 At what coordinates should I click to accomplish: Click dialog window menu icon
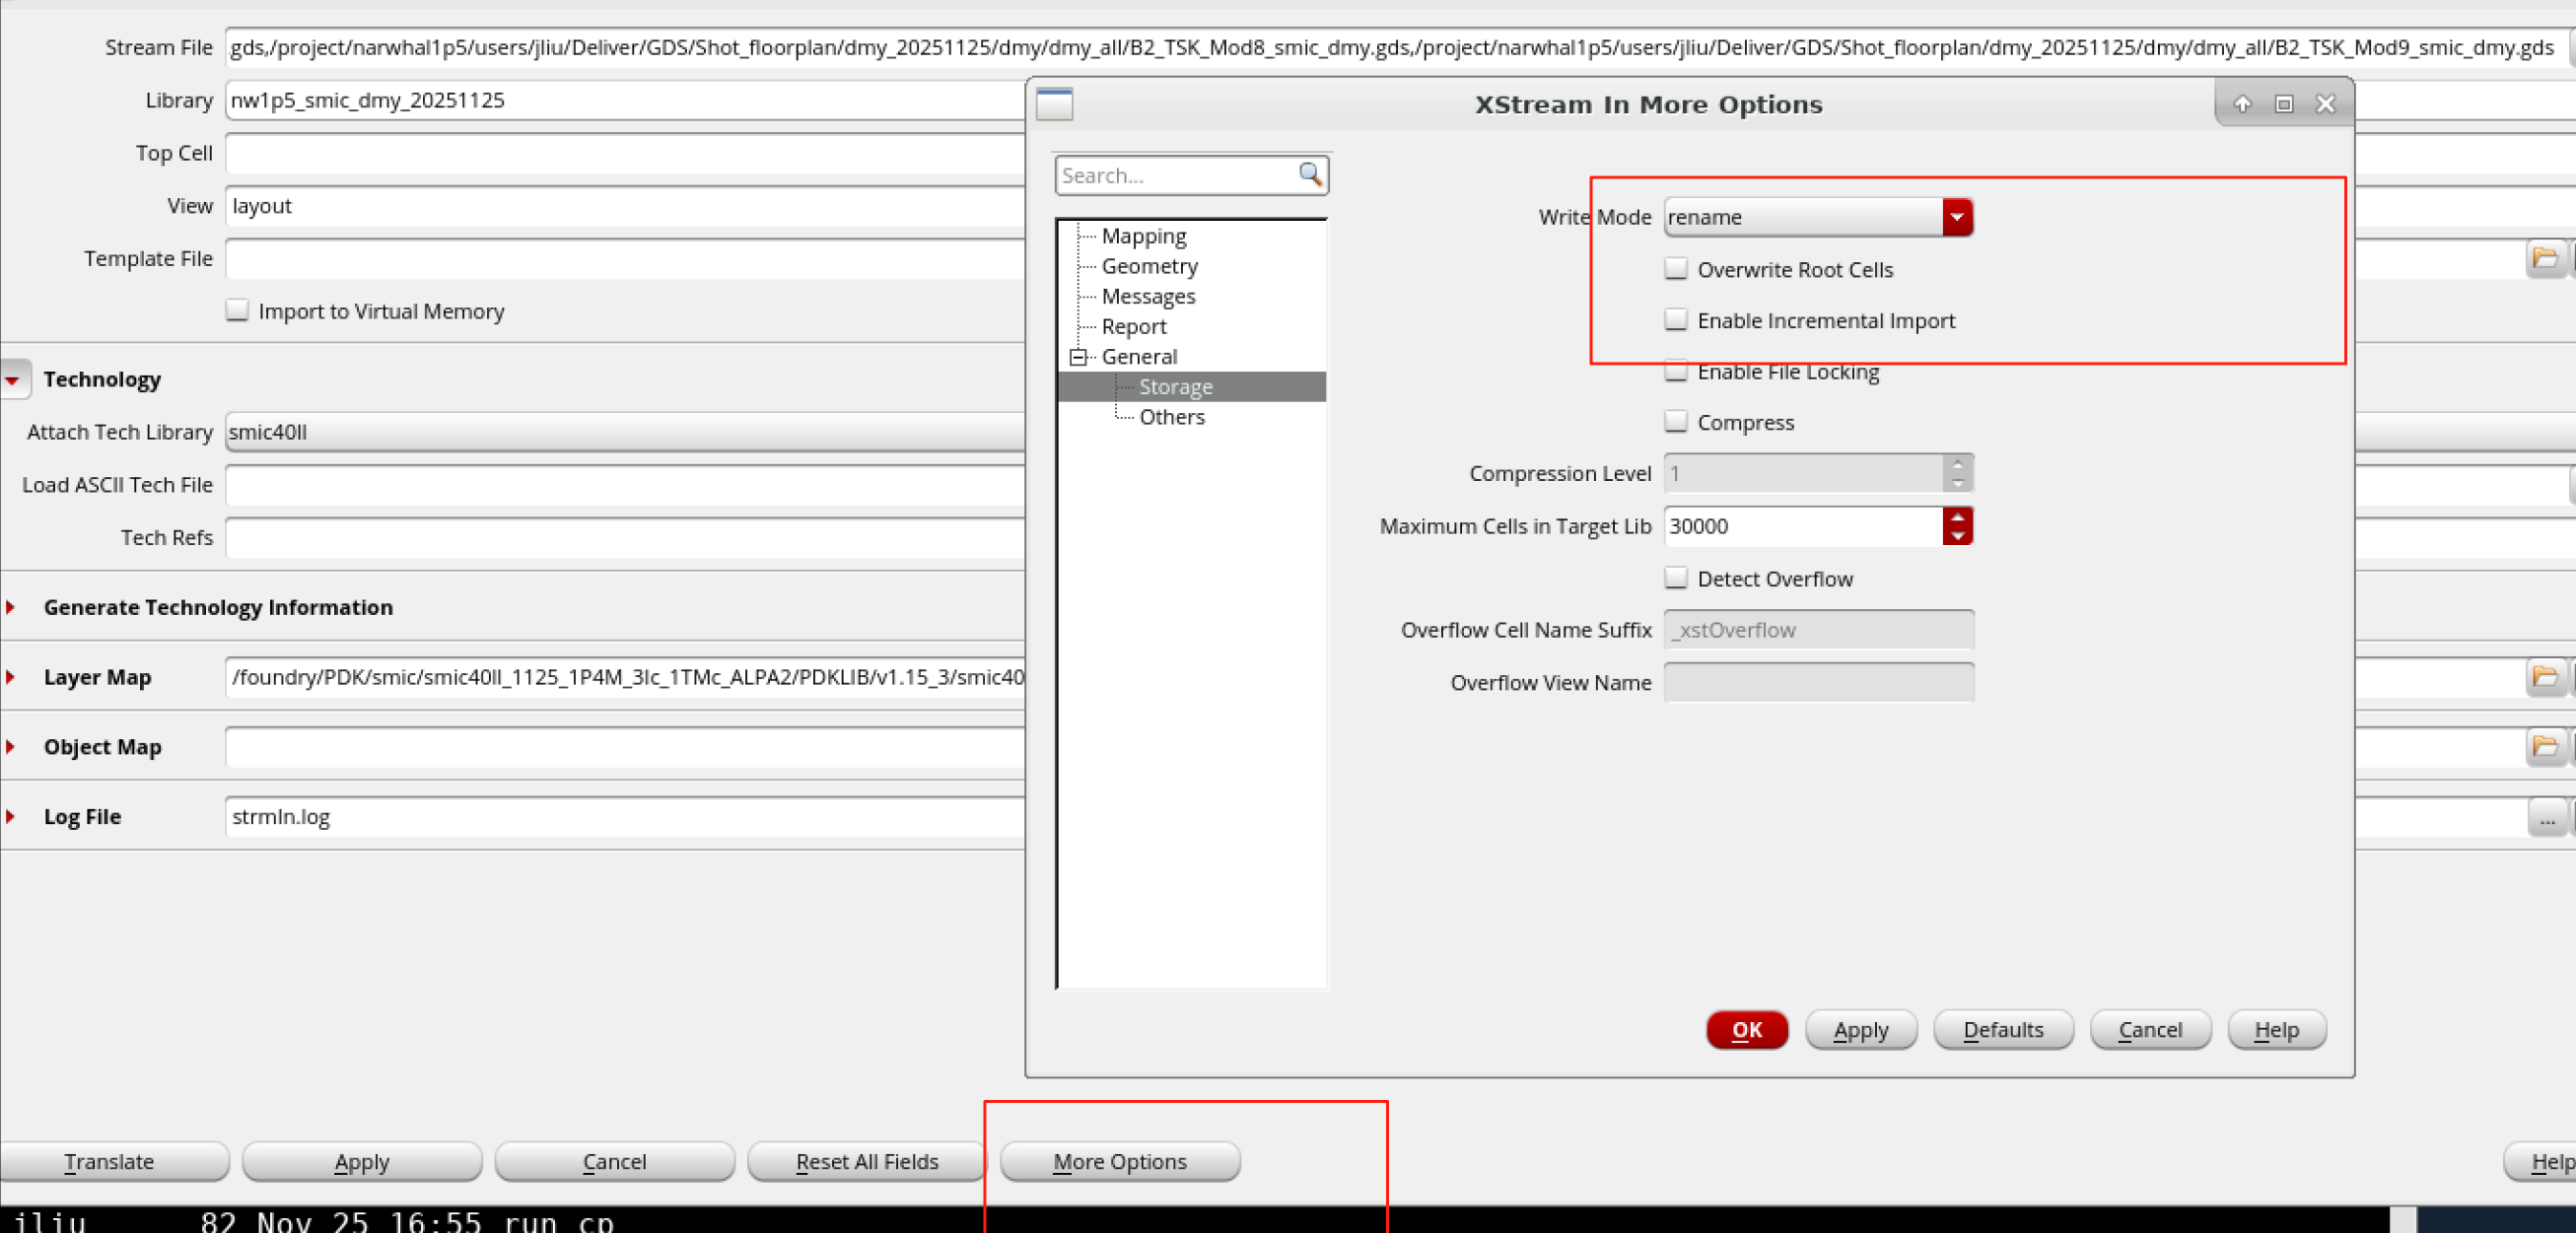click(x=1054, y=104)
